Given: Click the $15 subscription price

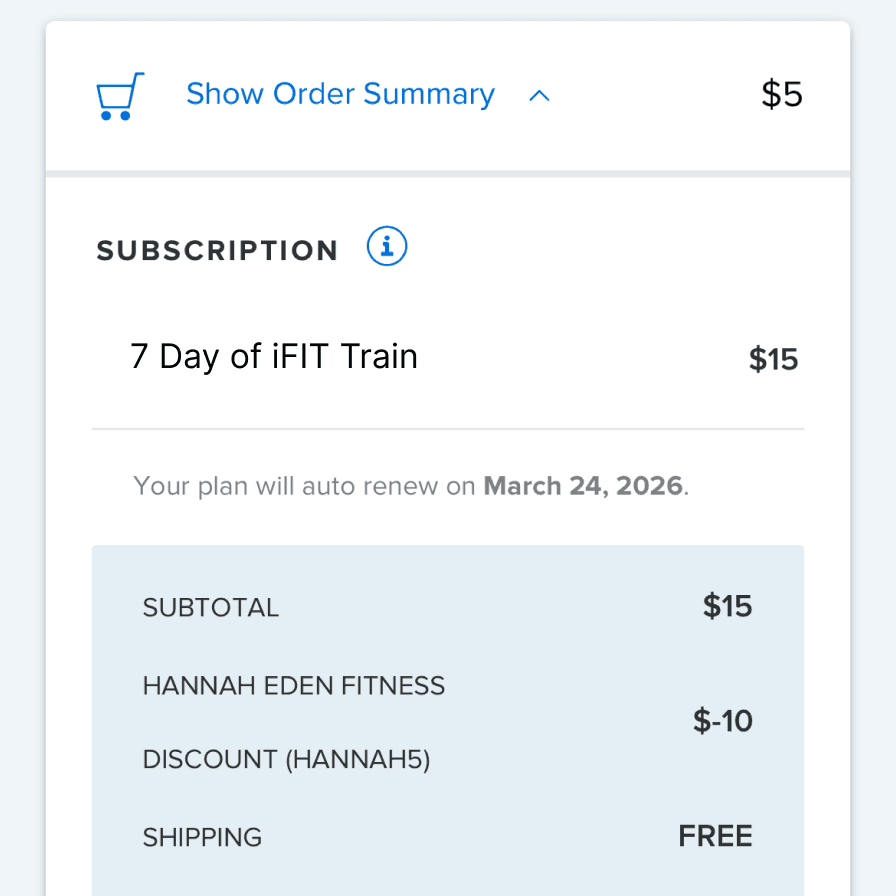Looking at the screenshot, I should click(773, 359).
